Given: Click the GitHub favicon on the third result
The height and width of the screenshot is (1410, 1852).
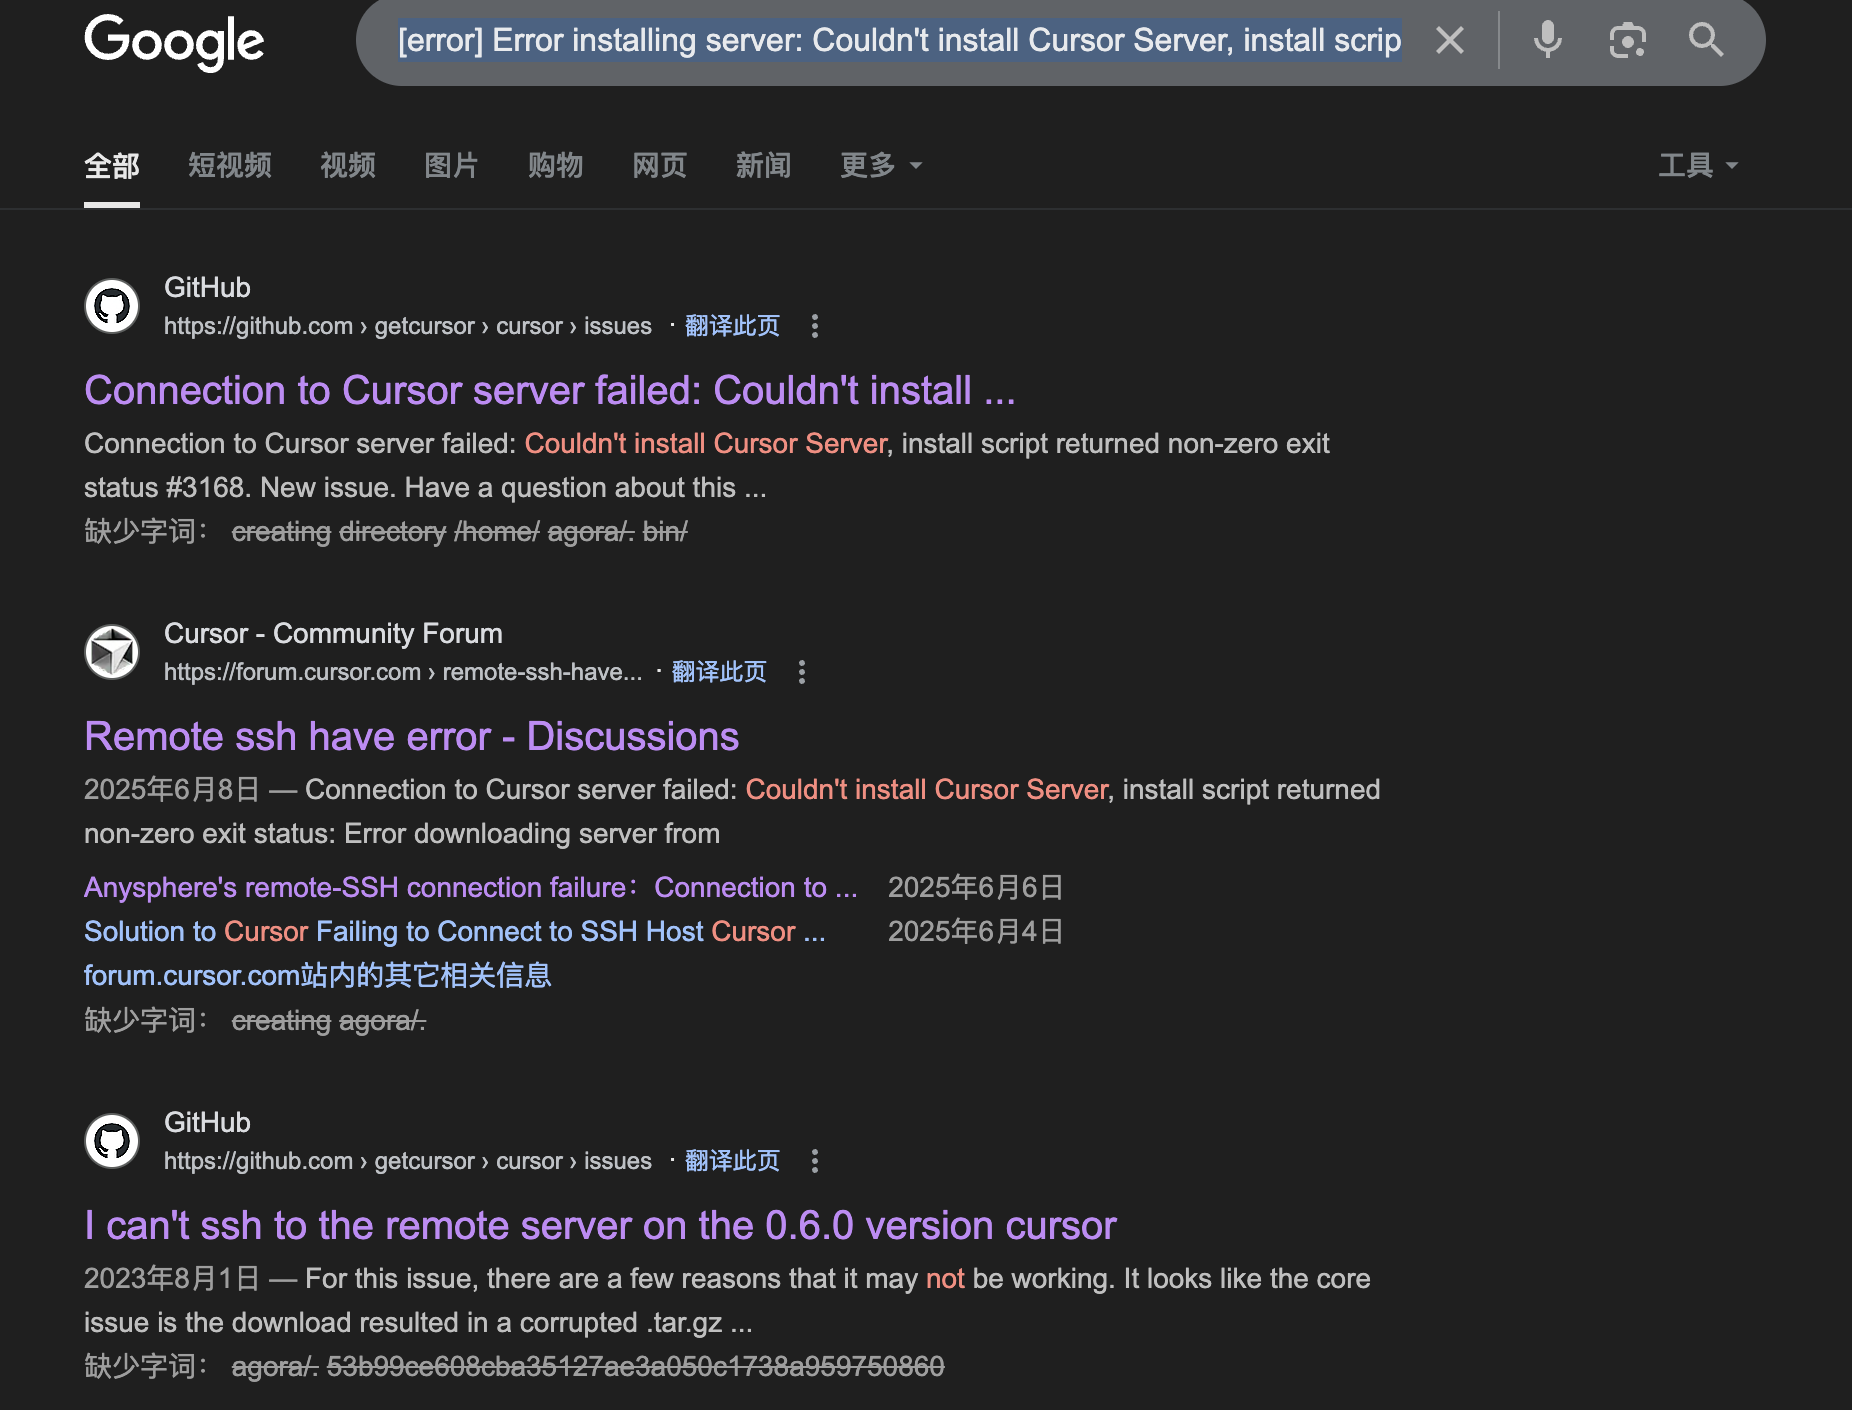Looking at the screenshot, I should pyautogui.click(x=111, y=1140).
